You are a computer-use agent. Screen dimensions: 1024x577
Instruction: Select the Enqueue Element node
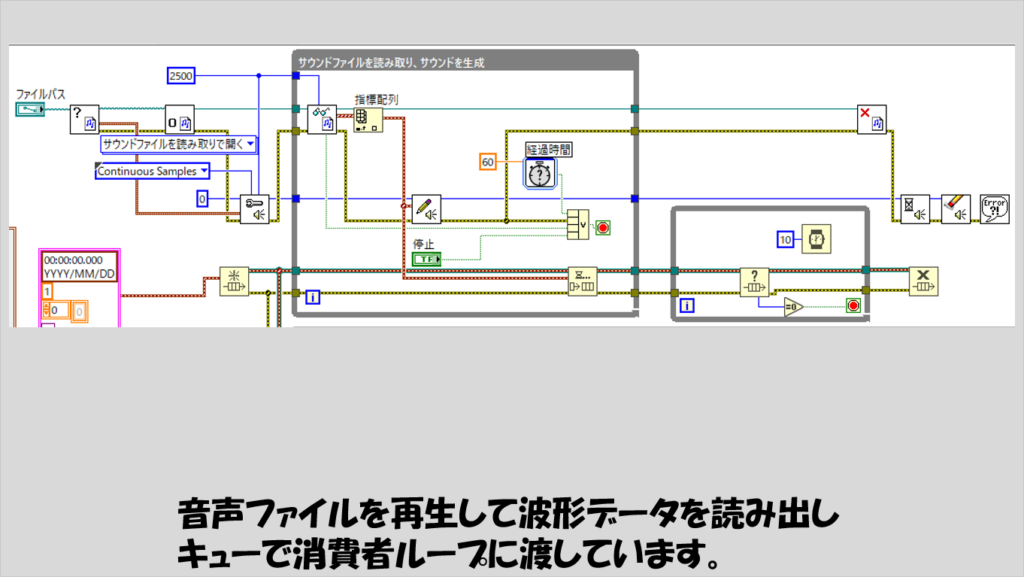[x=582, y=281]
